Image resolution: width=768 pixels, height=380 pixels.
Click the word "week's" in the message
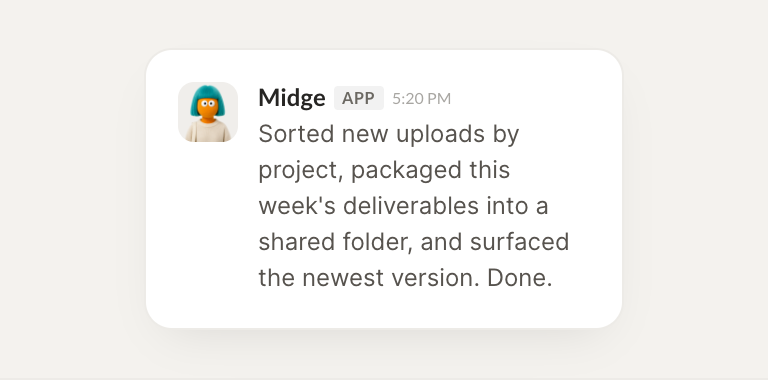tap(297, 206)
